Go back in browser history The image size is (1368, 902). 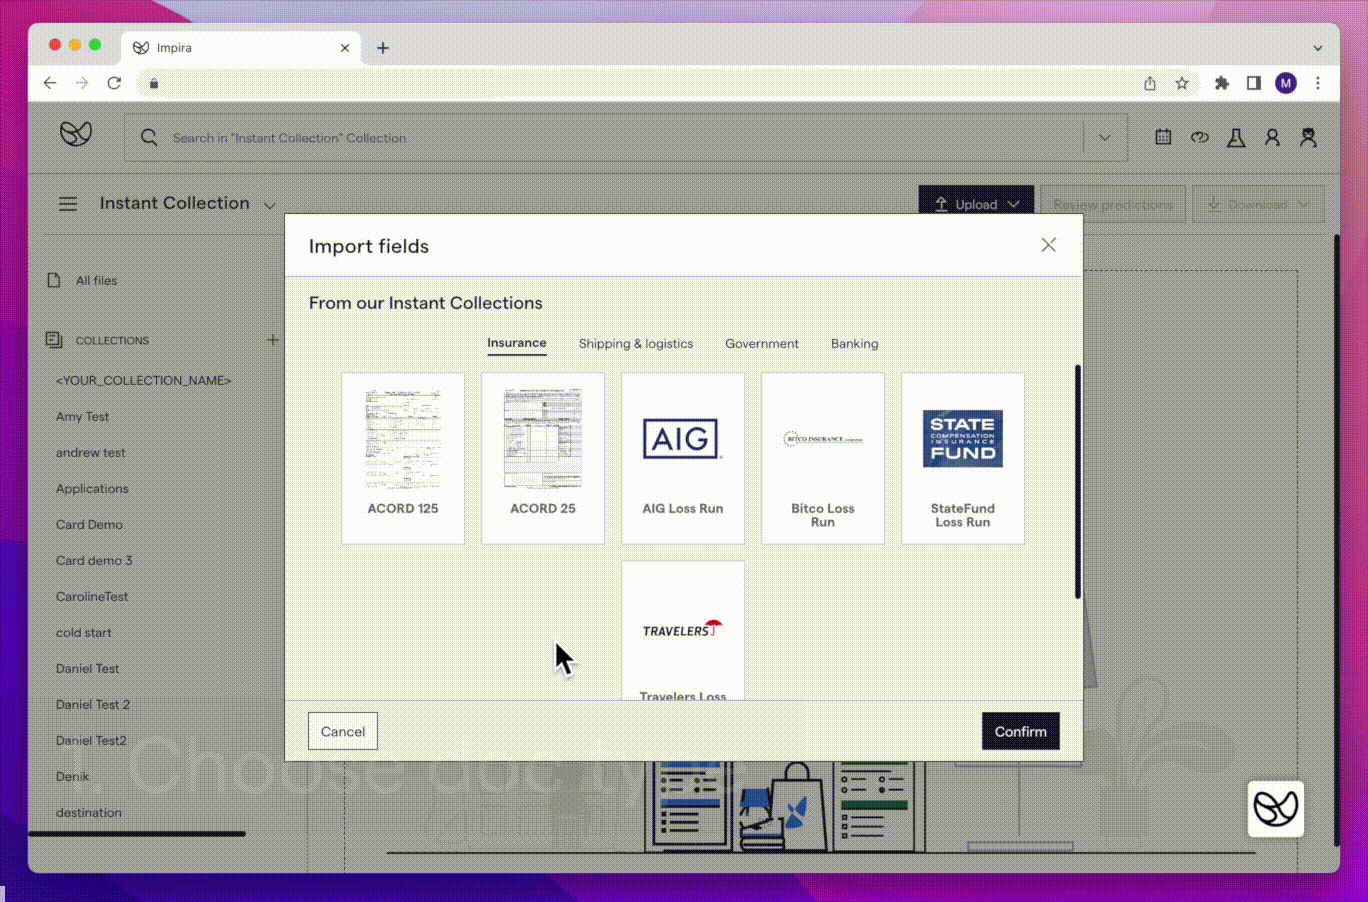(50, 83)
